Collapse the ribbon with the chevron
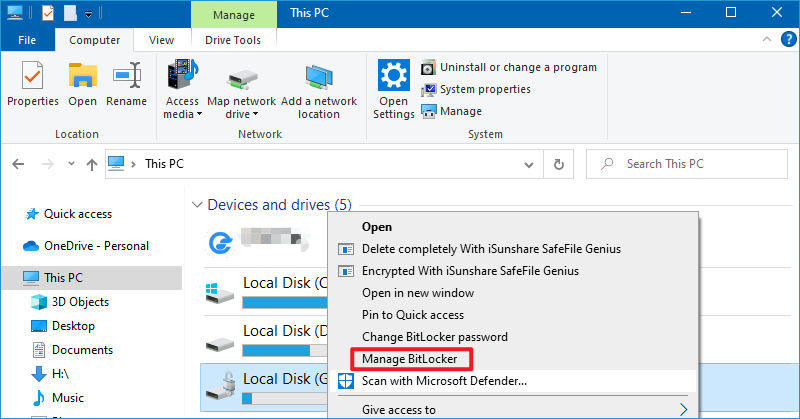This screenshot has width=800, height=419. (x=767, y=39)
